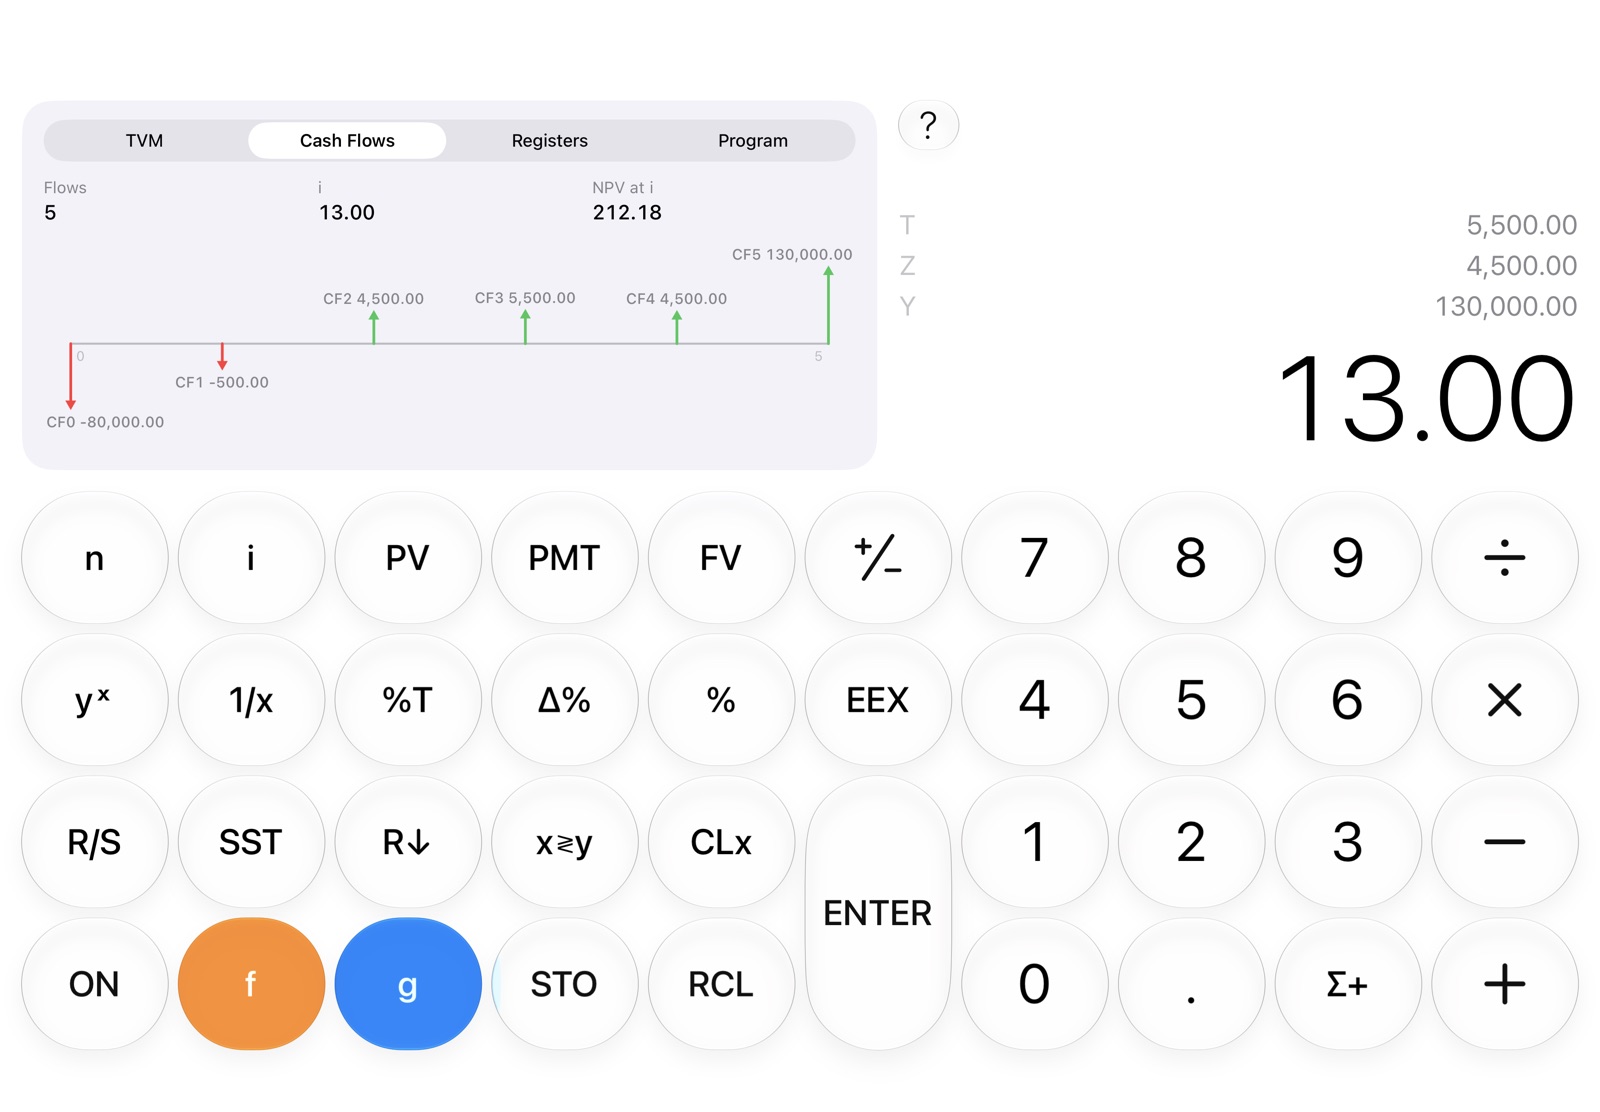
Task: Tap the EEX exponent key
Action: click(x=878, y=700)
